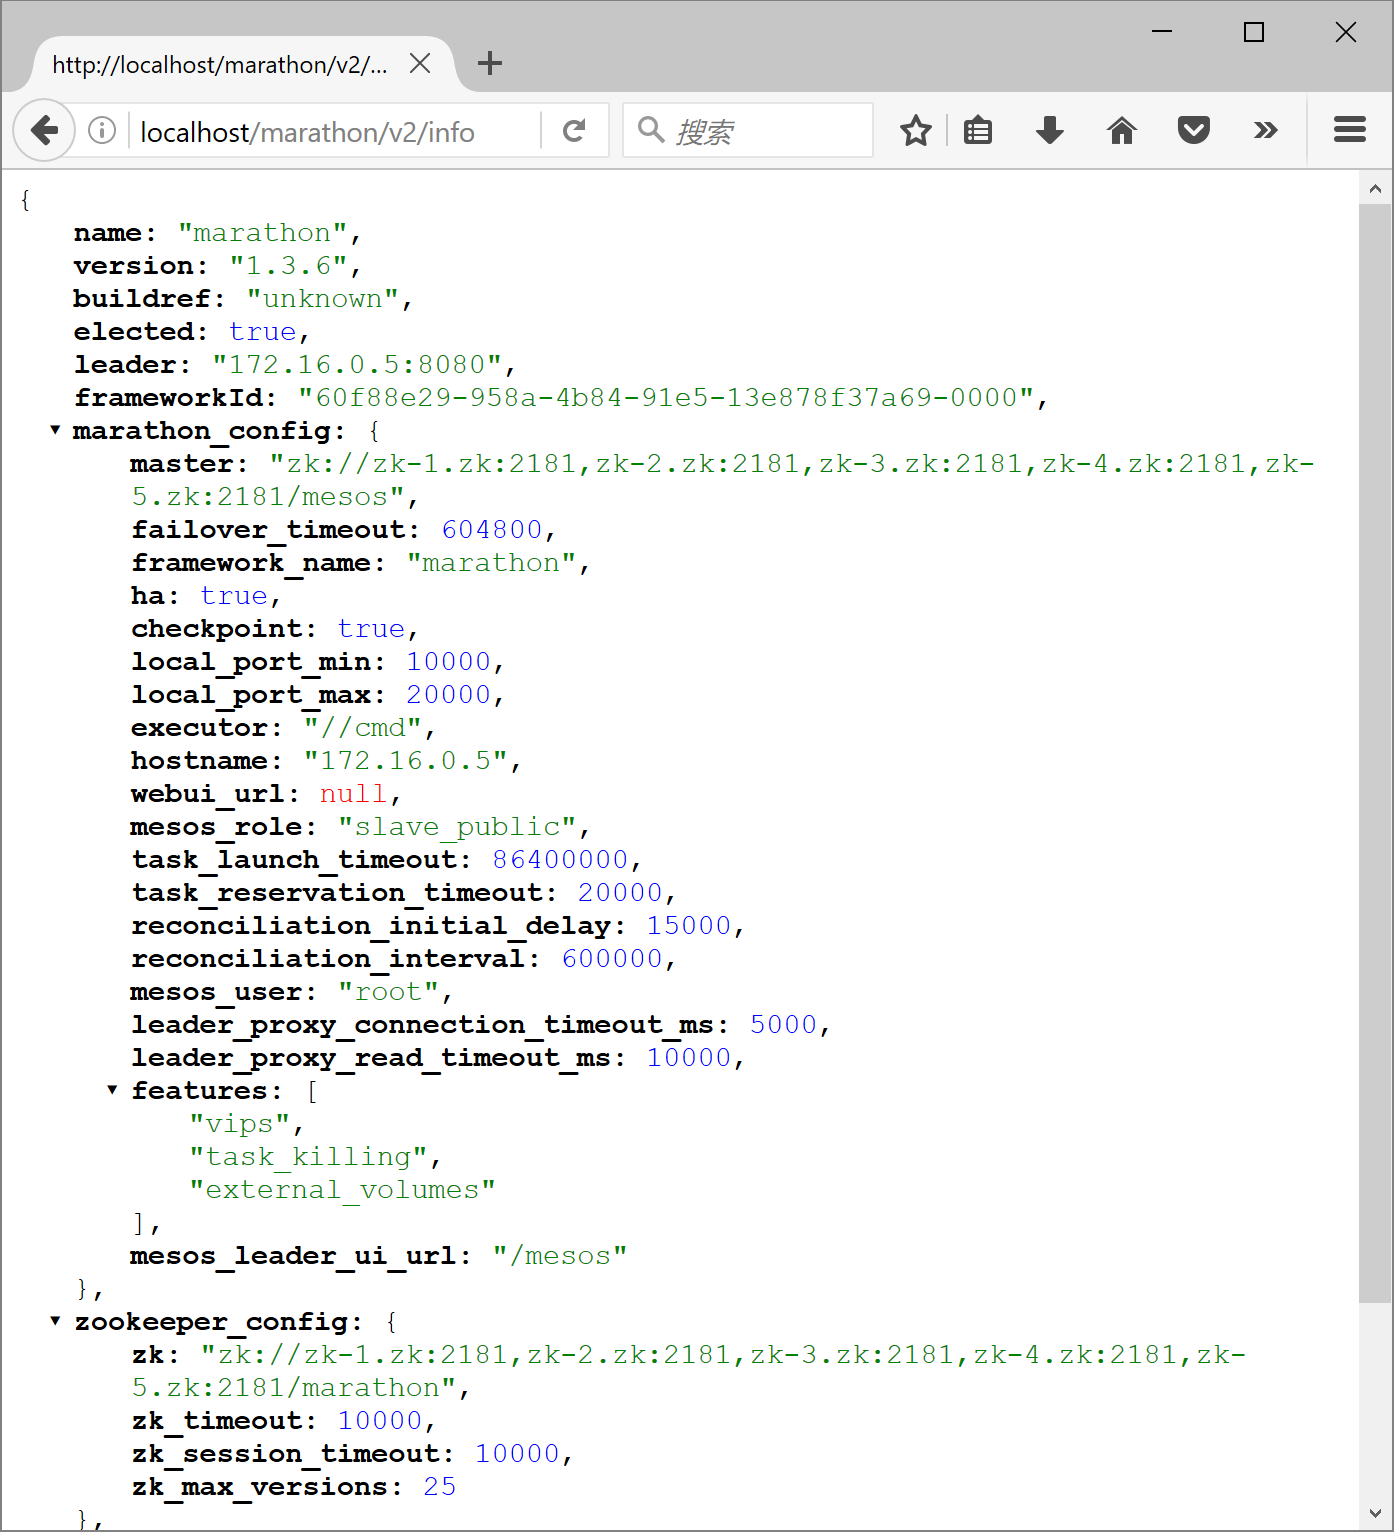The height and width of the screenshot is (1532, 1394).
Task: Click the master key in marathon_config
Action: tap(188, 463)
